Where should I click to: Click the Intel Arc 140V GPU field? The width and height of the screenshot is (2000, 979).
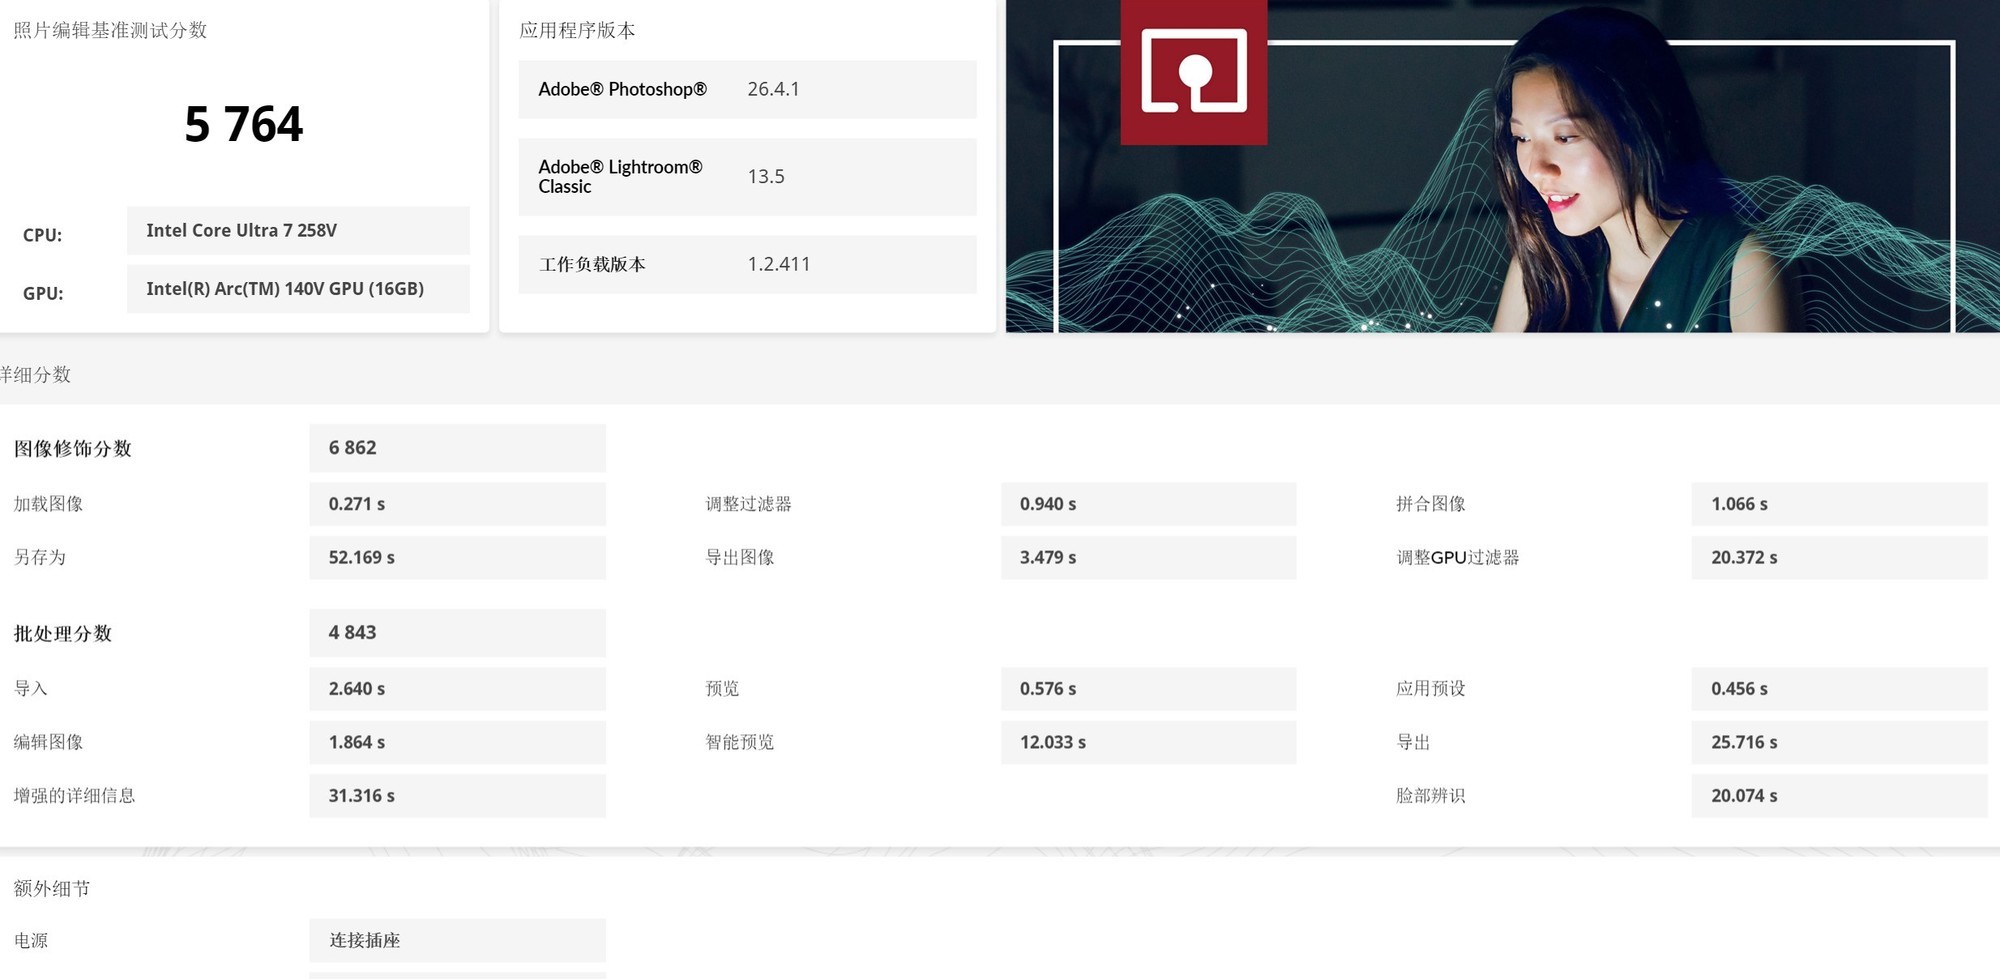tap(297, 288)
